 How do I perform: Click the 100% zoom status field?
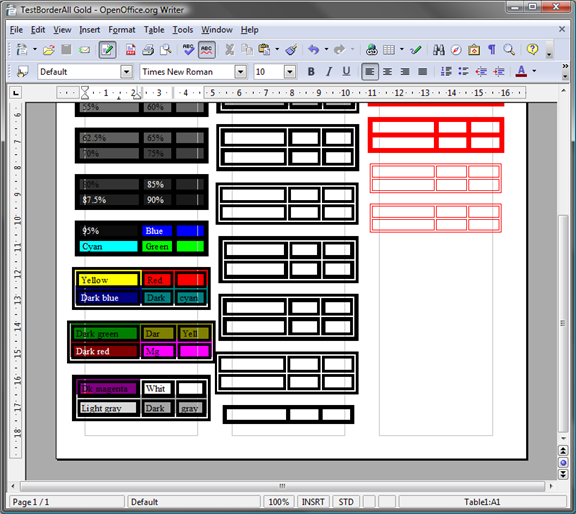(278, 502)
